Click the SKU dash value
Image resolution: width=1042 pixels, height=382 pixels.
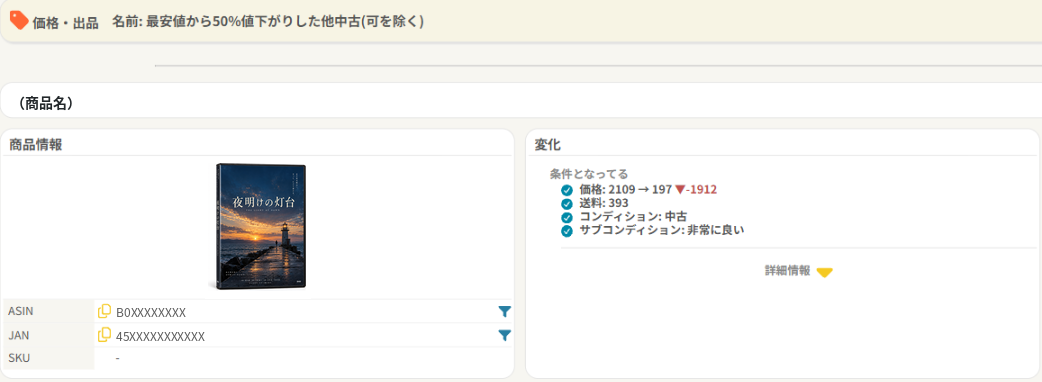(x=118, y=358)
